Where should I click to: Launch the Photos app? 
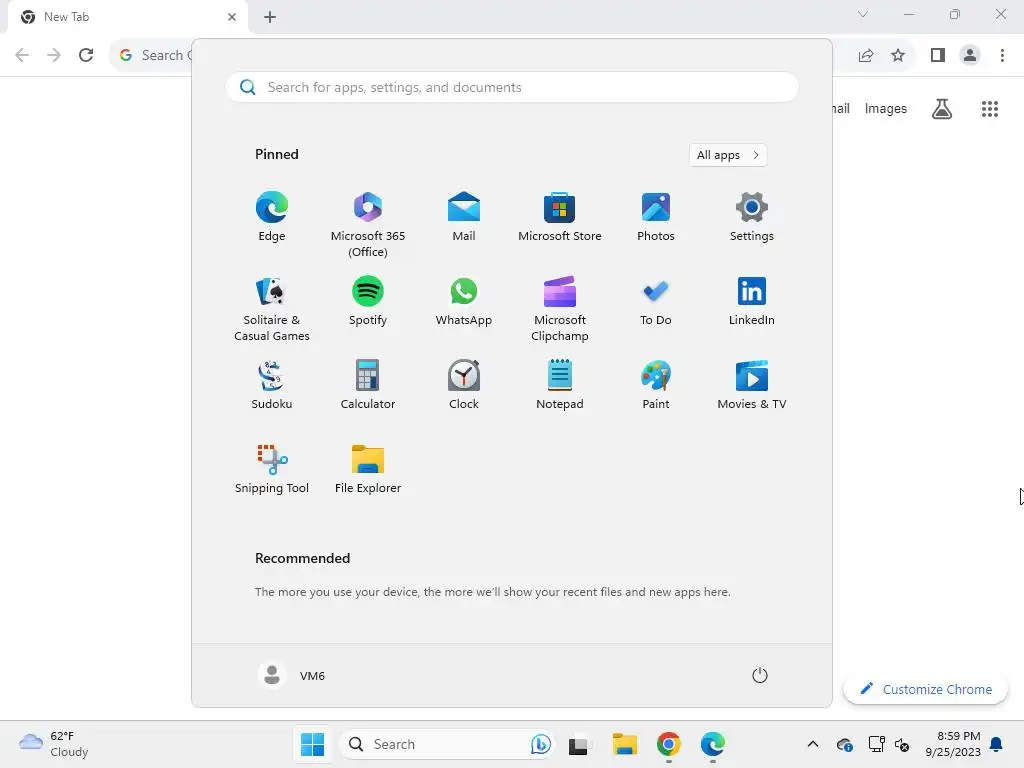(656, 217)
